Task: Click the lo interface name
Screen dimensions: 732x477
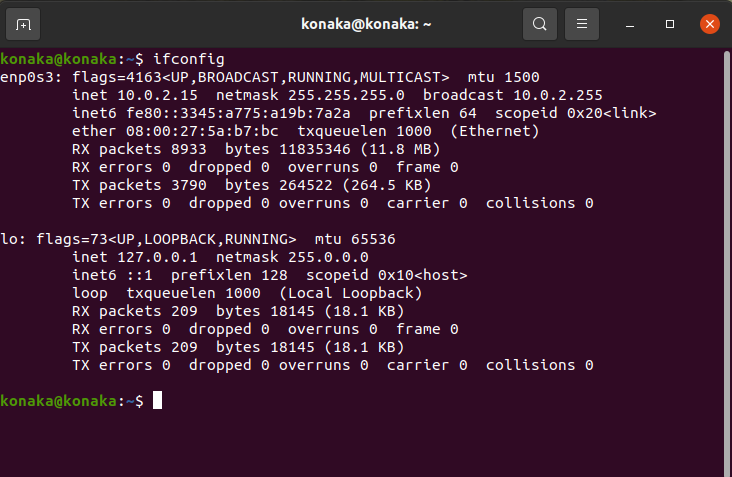Action: 9,239
